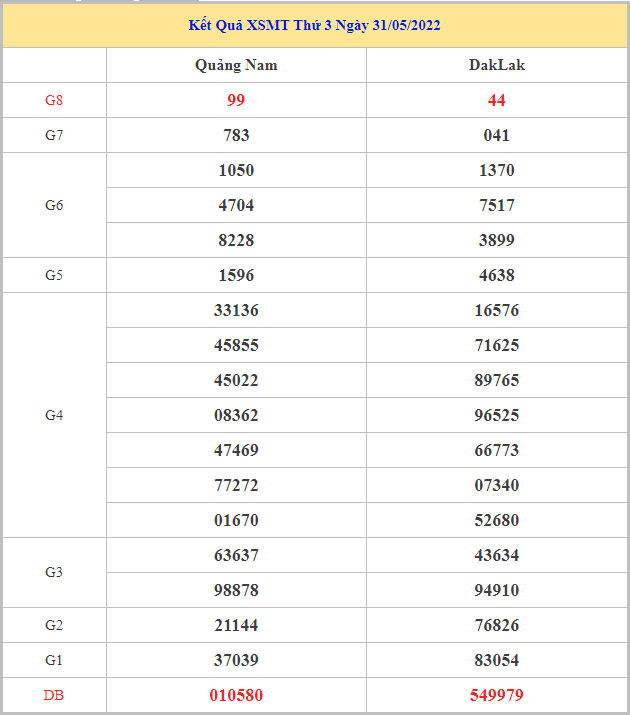Click Quảng Nam G8 result 99
The image size is (630, 715).
236,100
